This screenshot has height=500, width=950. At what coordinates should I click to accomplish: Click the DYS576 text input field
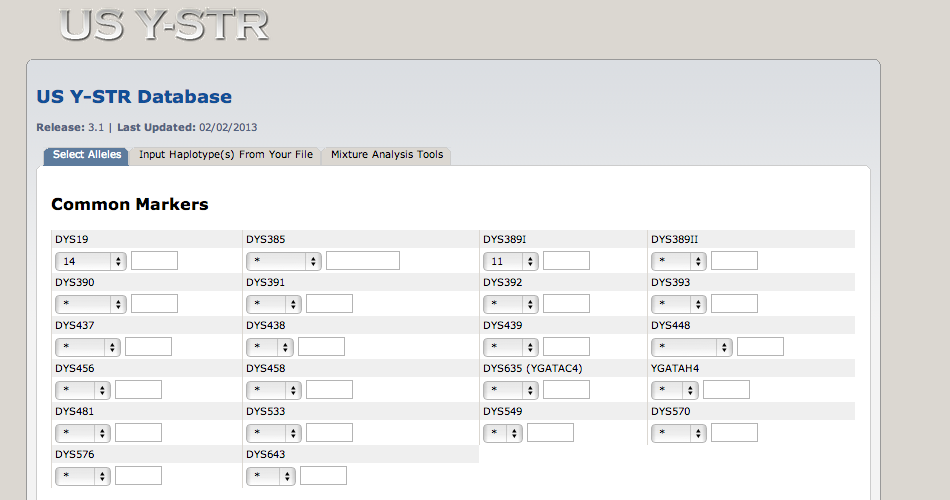(138, 476)
